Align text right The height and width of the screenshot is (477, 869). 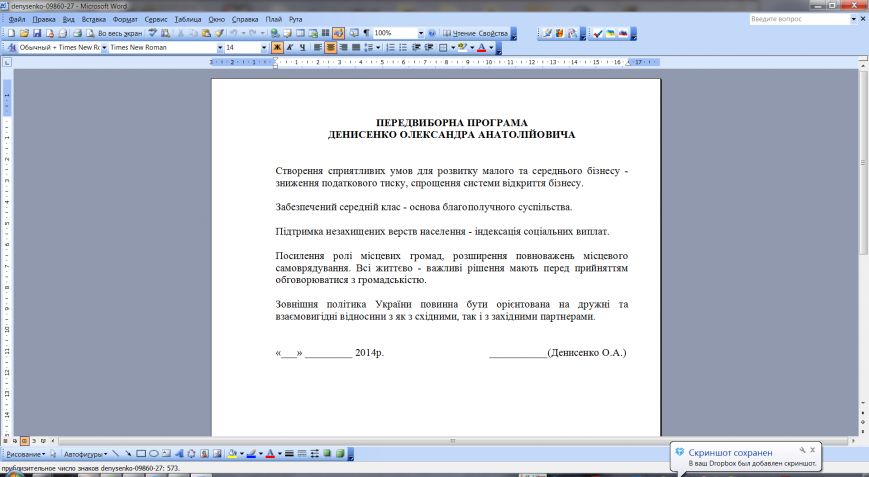pos(343,48)
